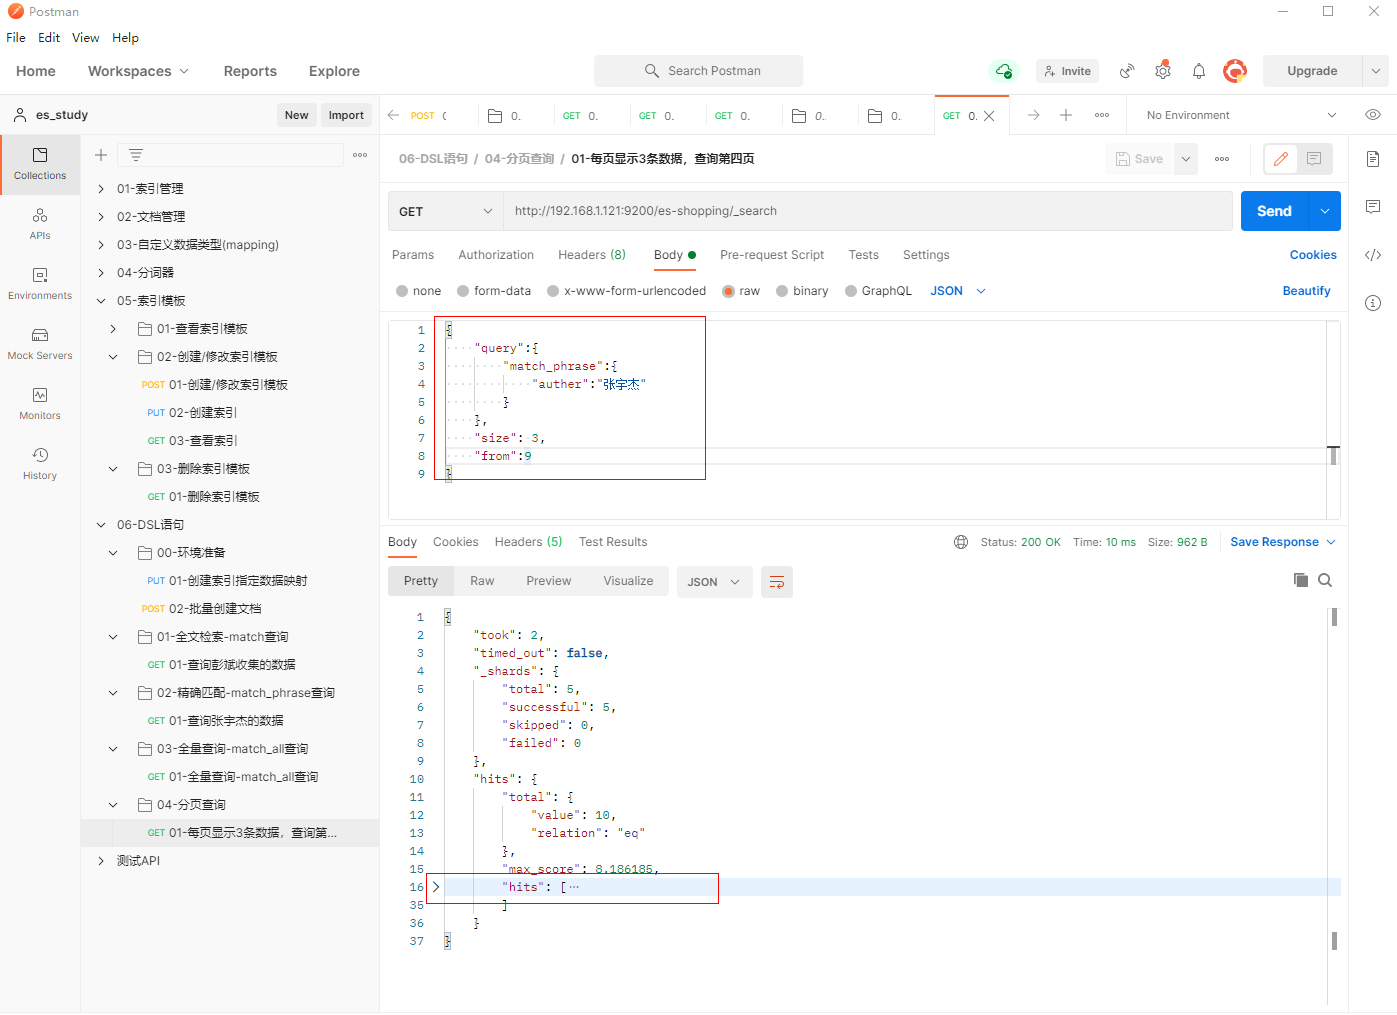Click the wrap lines icon in response
This screenshot has height=1015, width=1397.
click(x=776, y=582)
